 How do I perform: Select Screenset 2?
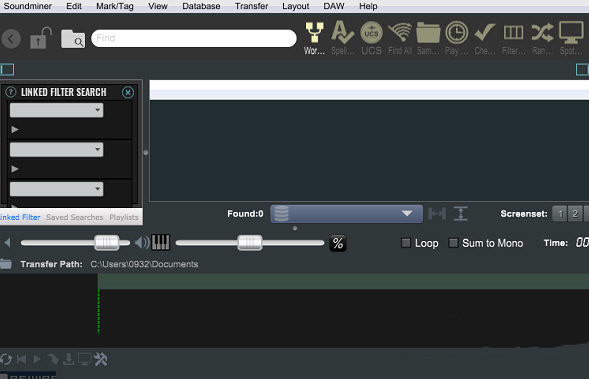[575, 214]
